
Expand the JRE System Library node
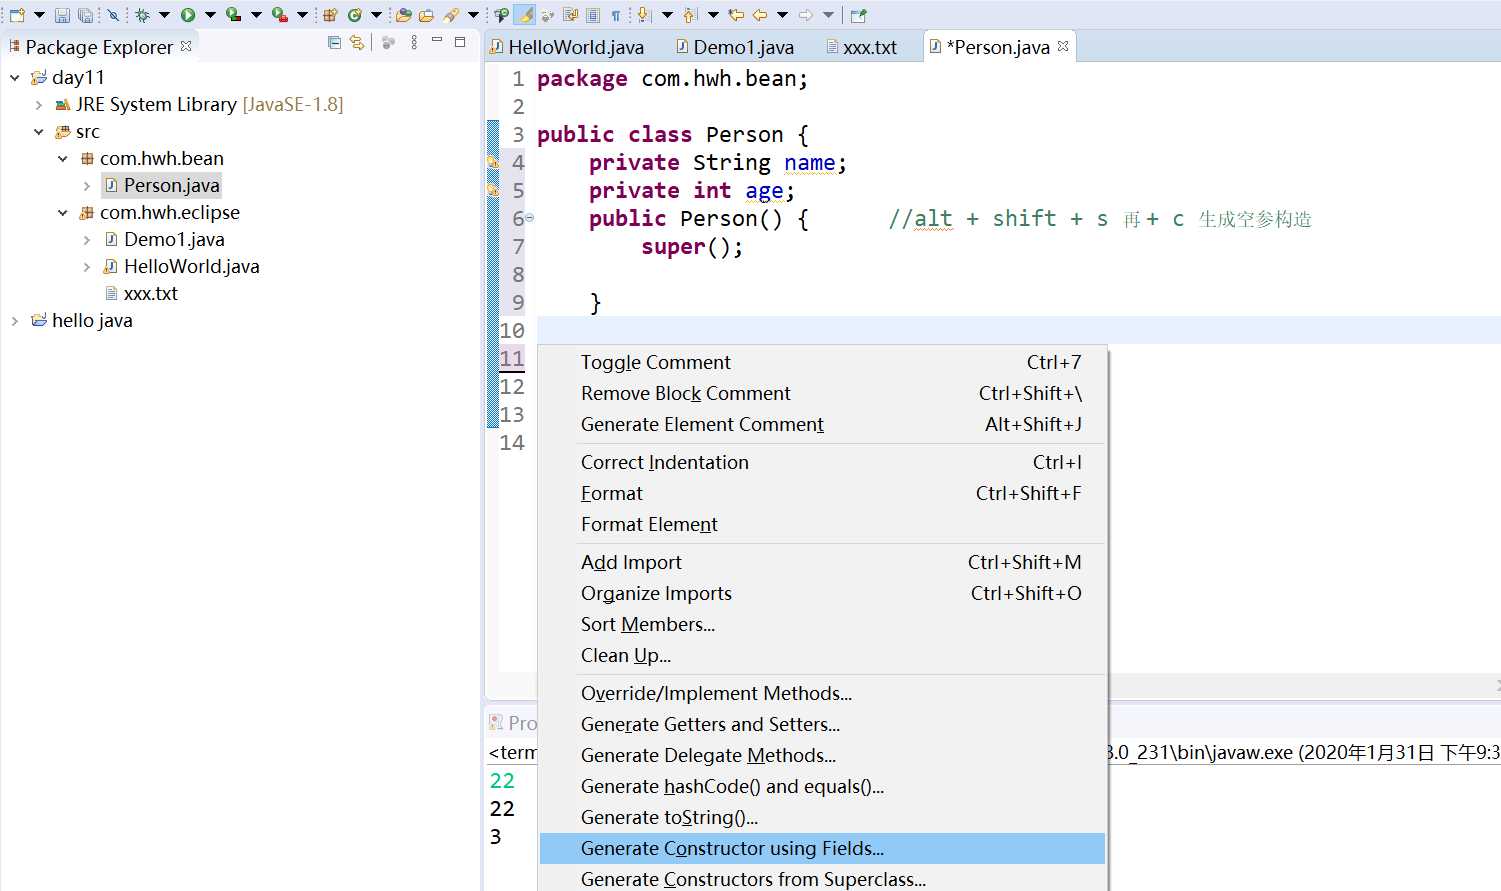pyautogui.click(x=39, y=105)
